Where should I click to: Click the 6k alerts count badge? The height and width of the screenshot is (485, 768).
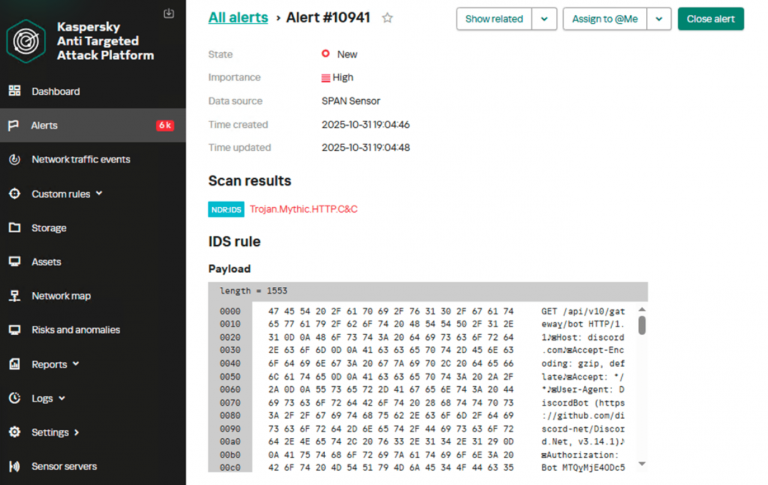tap(165, 125)
